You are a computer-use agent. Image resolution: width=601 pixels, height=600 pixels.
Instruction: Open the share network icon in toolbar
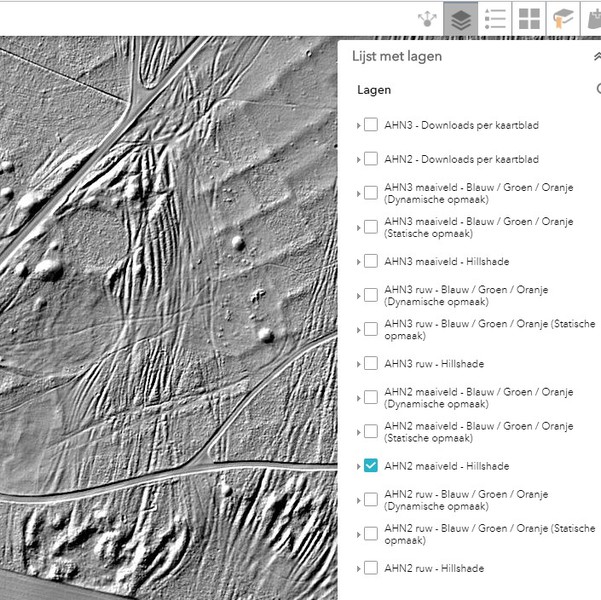(427, 18)
